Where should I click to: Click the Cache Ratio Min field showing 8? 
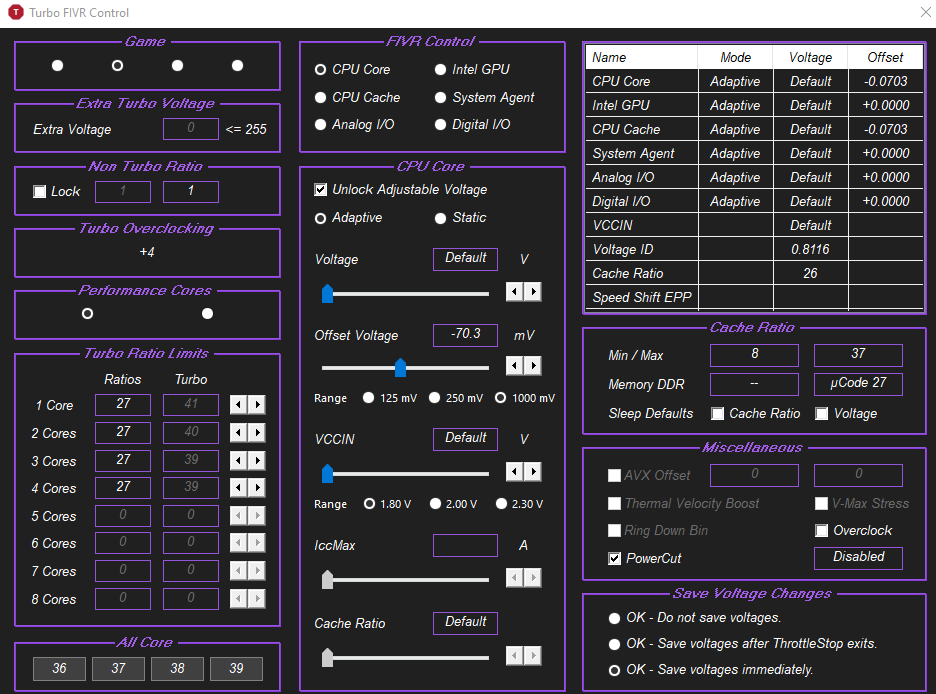755,354
